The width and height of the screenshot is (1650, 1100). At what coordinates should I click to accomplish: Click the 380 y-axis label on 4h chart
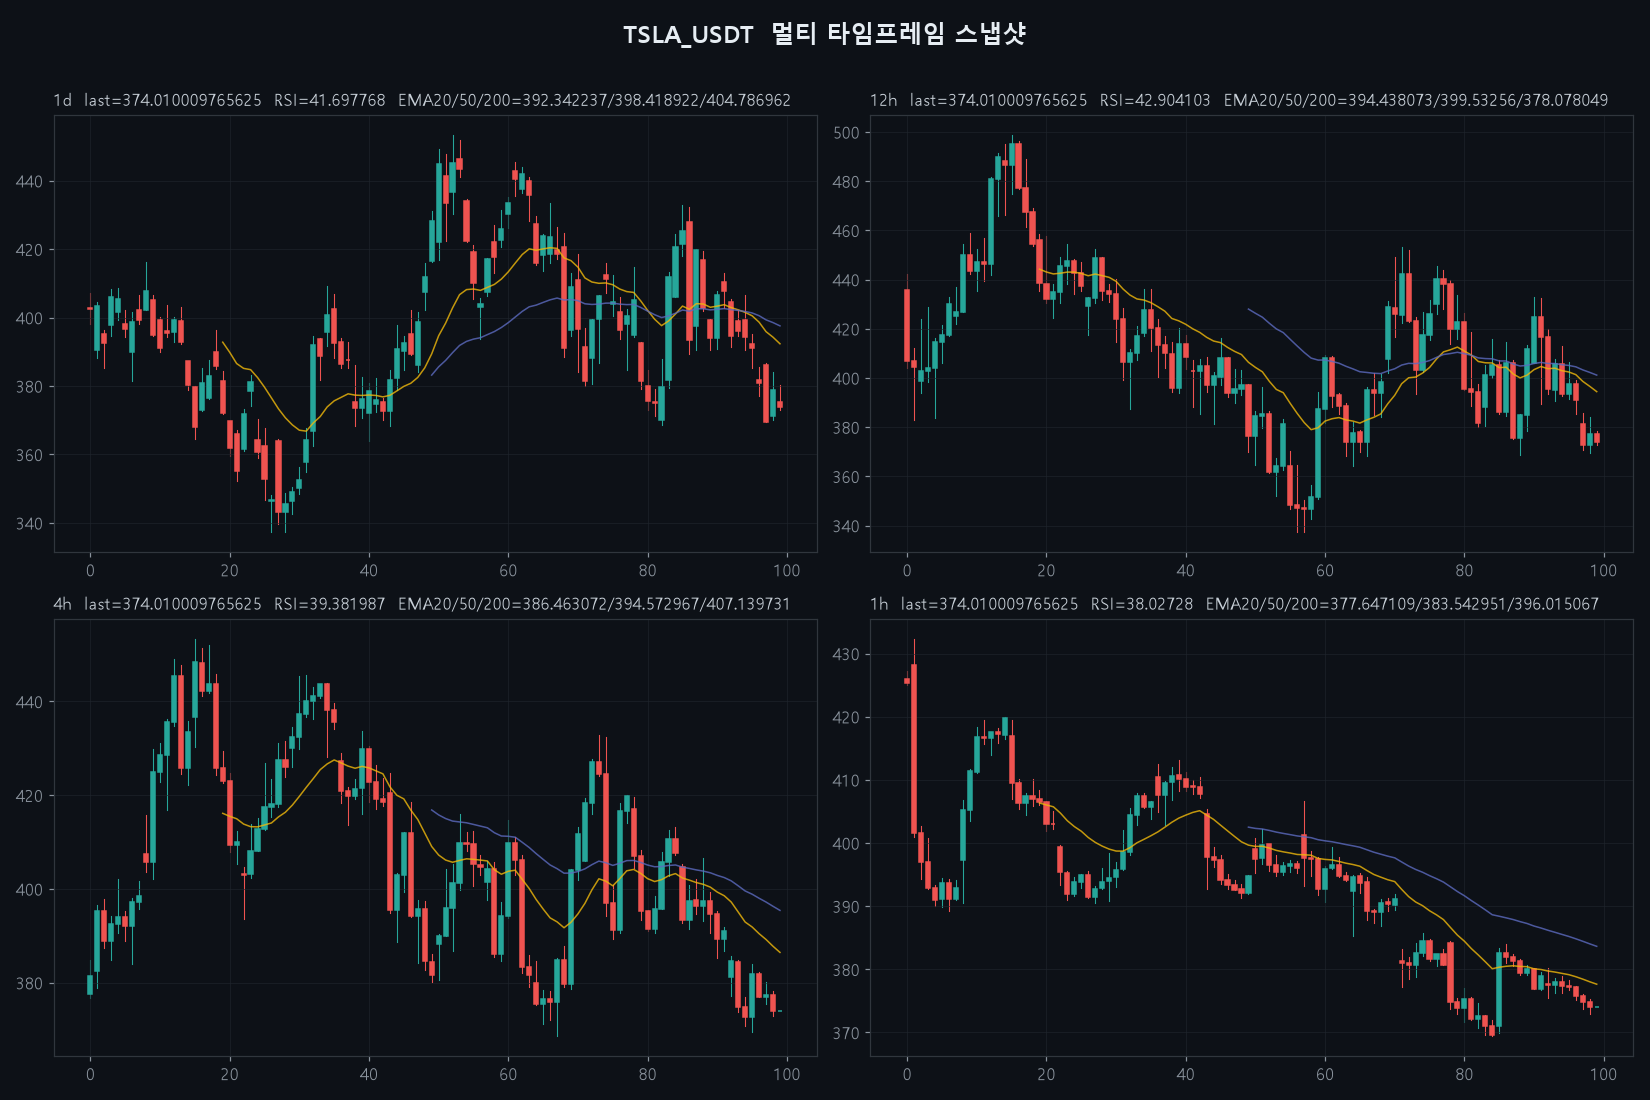(29, 984)
